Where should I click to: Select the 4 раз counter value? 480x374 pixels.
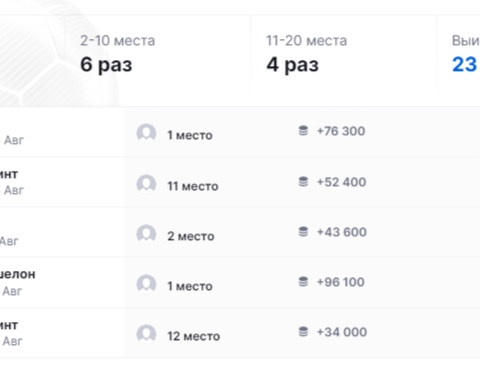coord(292,65)
